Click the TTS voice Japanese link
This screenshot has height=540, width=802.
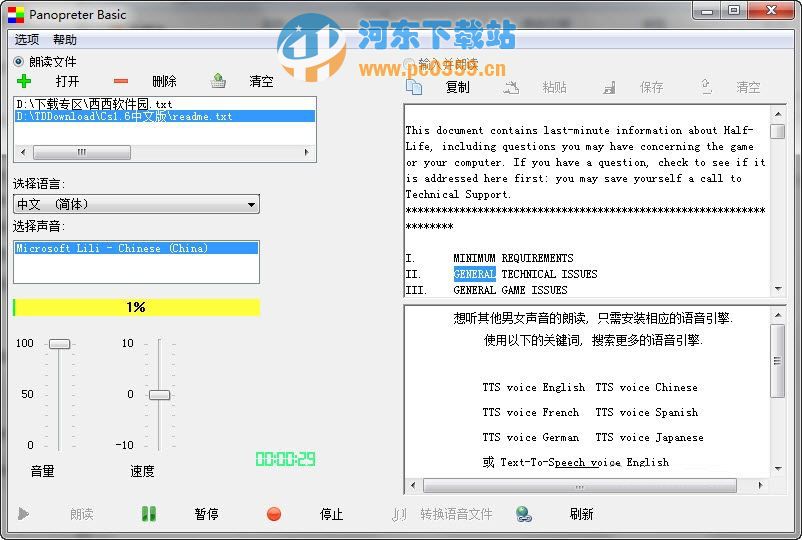point(650,437)
